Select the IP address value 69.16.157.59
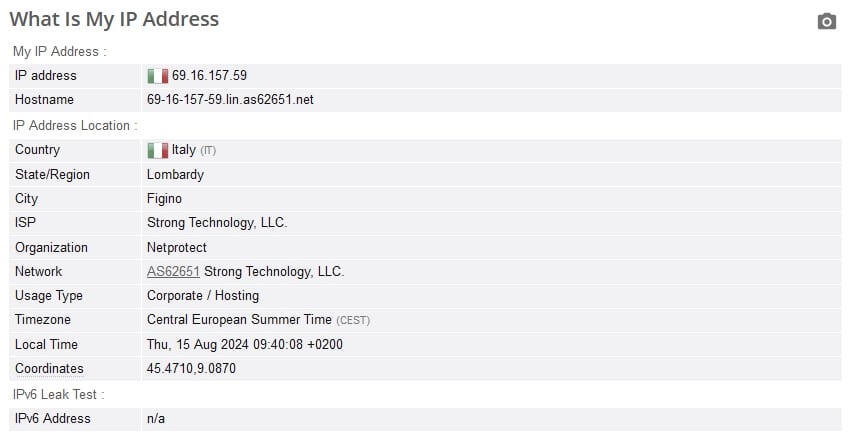851x439 pixels. click(x=209, y=75)
